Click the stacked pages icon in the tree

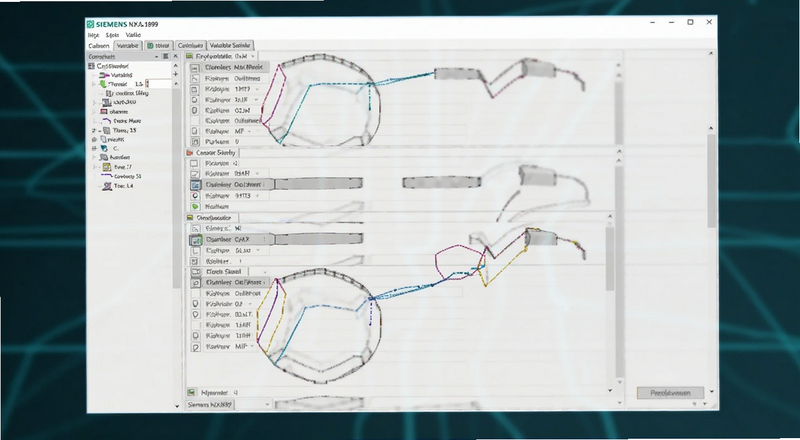pos(104,139)
